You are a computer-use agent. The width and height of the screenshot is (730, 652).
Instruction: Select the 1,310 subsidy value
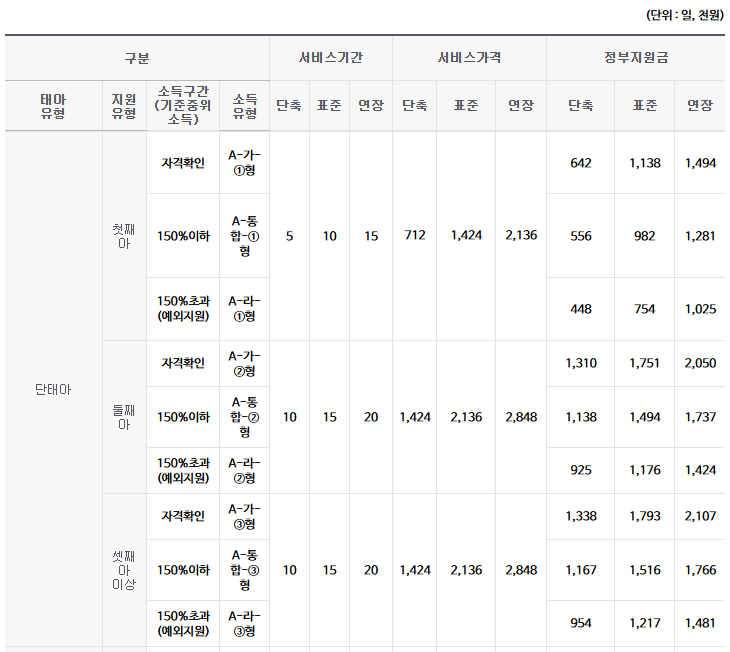581,363
